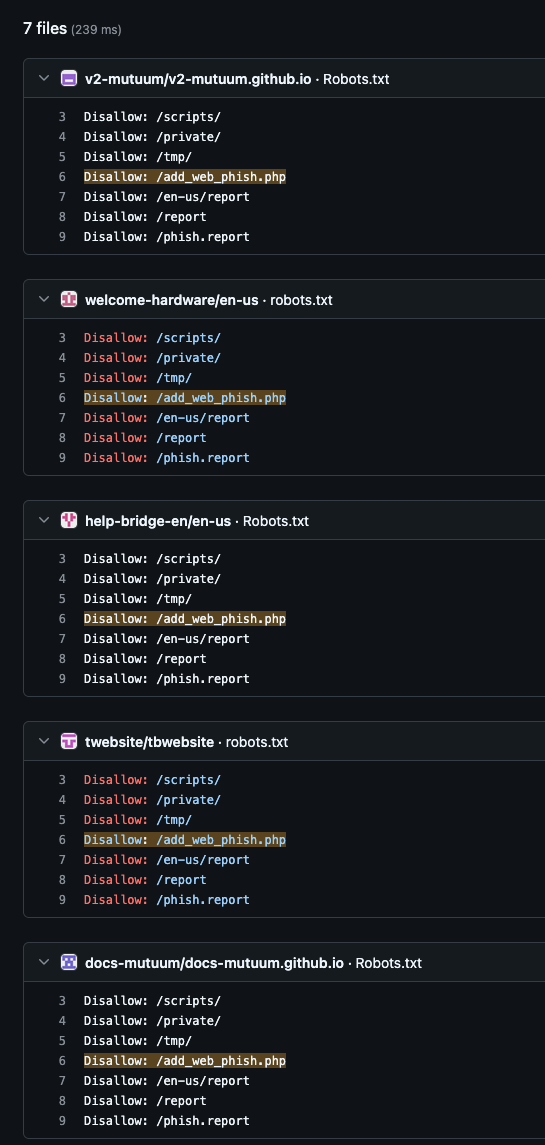
Task: Open the twebsite/tbwebsite repository link
Action: tap(150, 743)
